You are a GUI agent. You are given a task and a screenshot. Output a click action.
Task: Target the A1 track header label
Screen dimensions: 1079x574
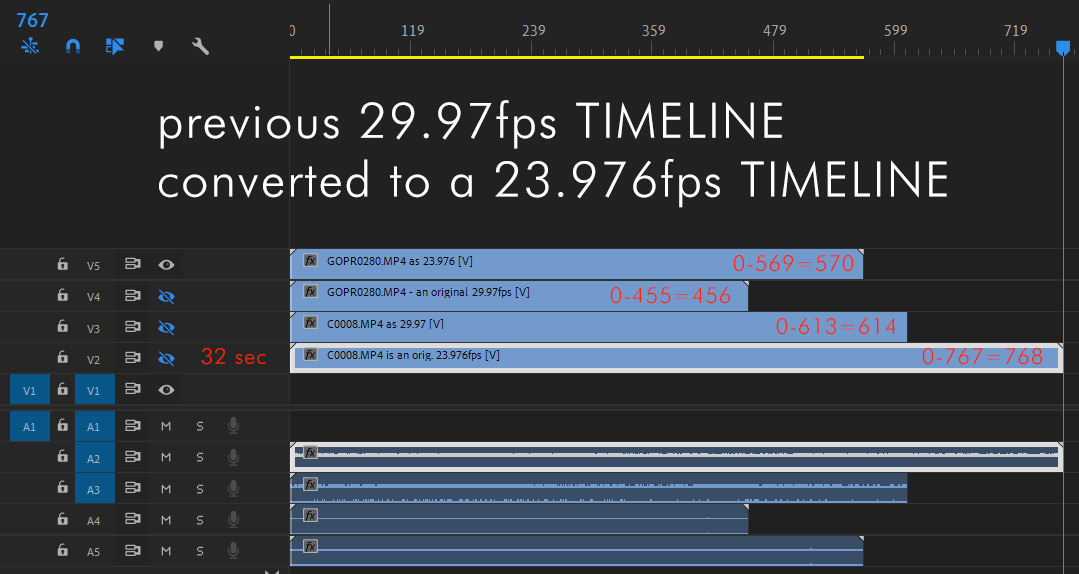point(94,427)
